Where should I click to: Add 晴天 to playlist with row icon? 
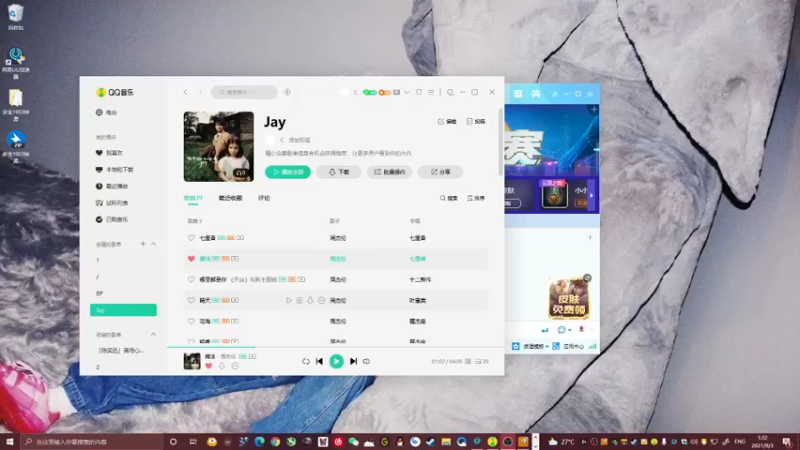click(x=299, y=301)
